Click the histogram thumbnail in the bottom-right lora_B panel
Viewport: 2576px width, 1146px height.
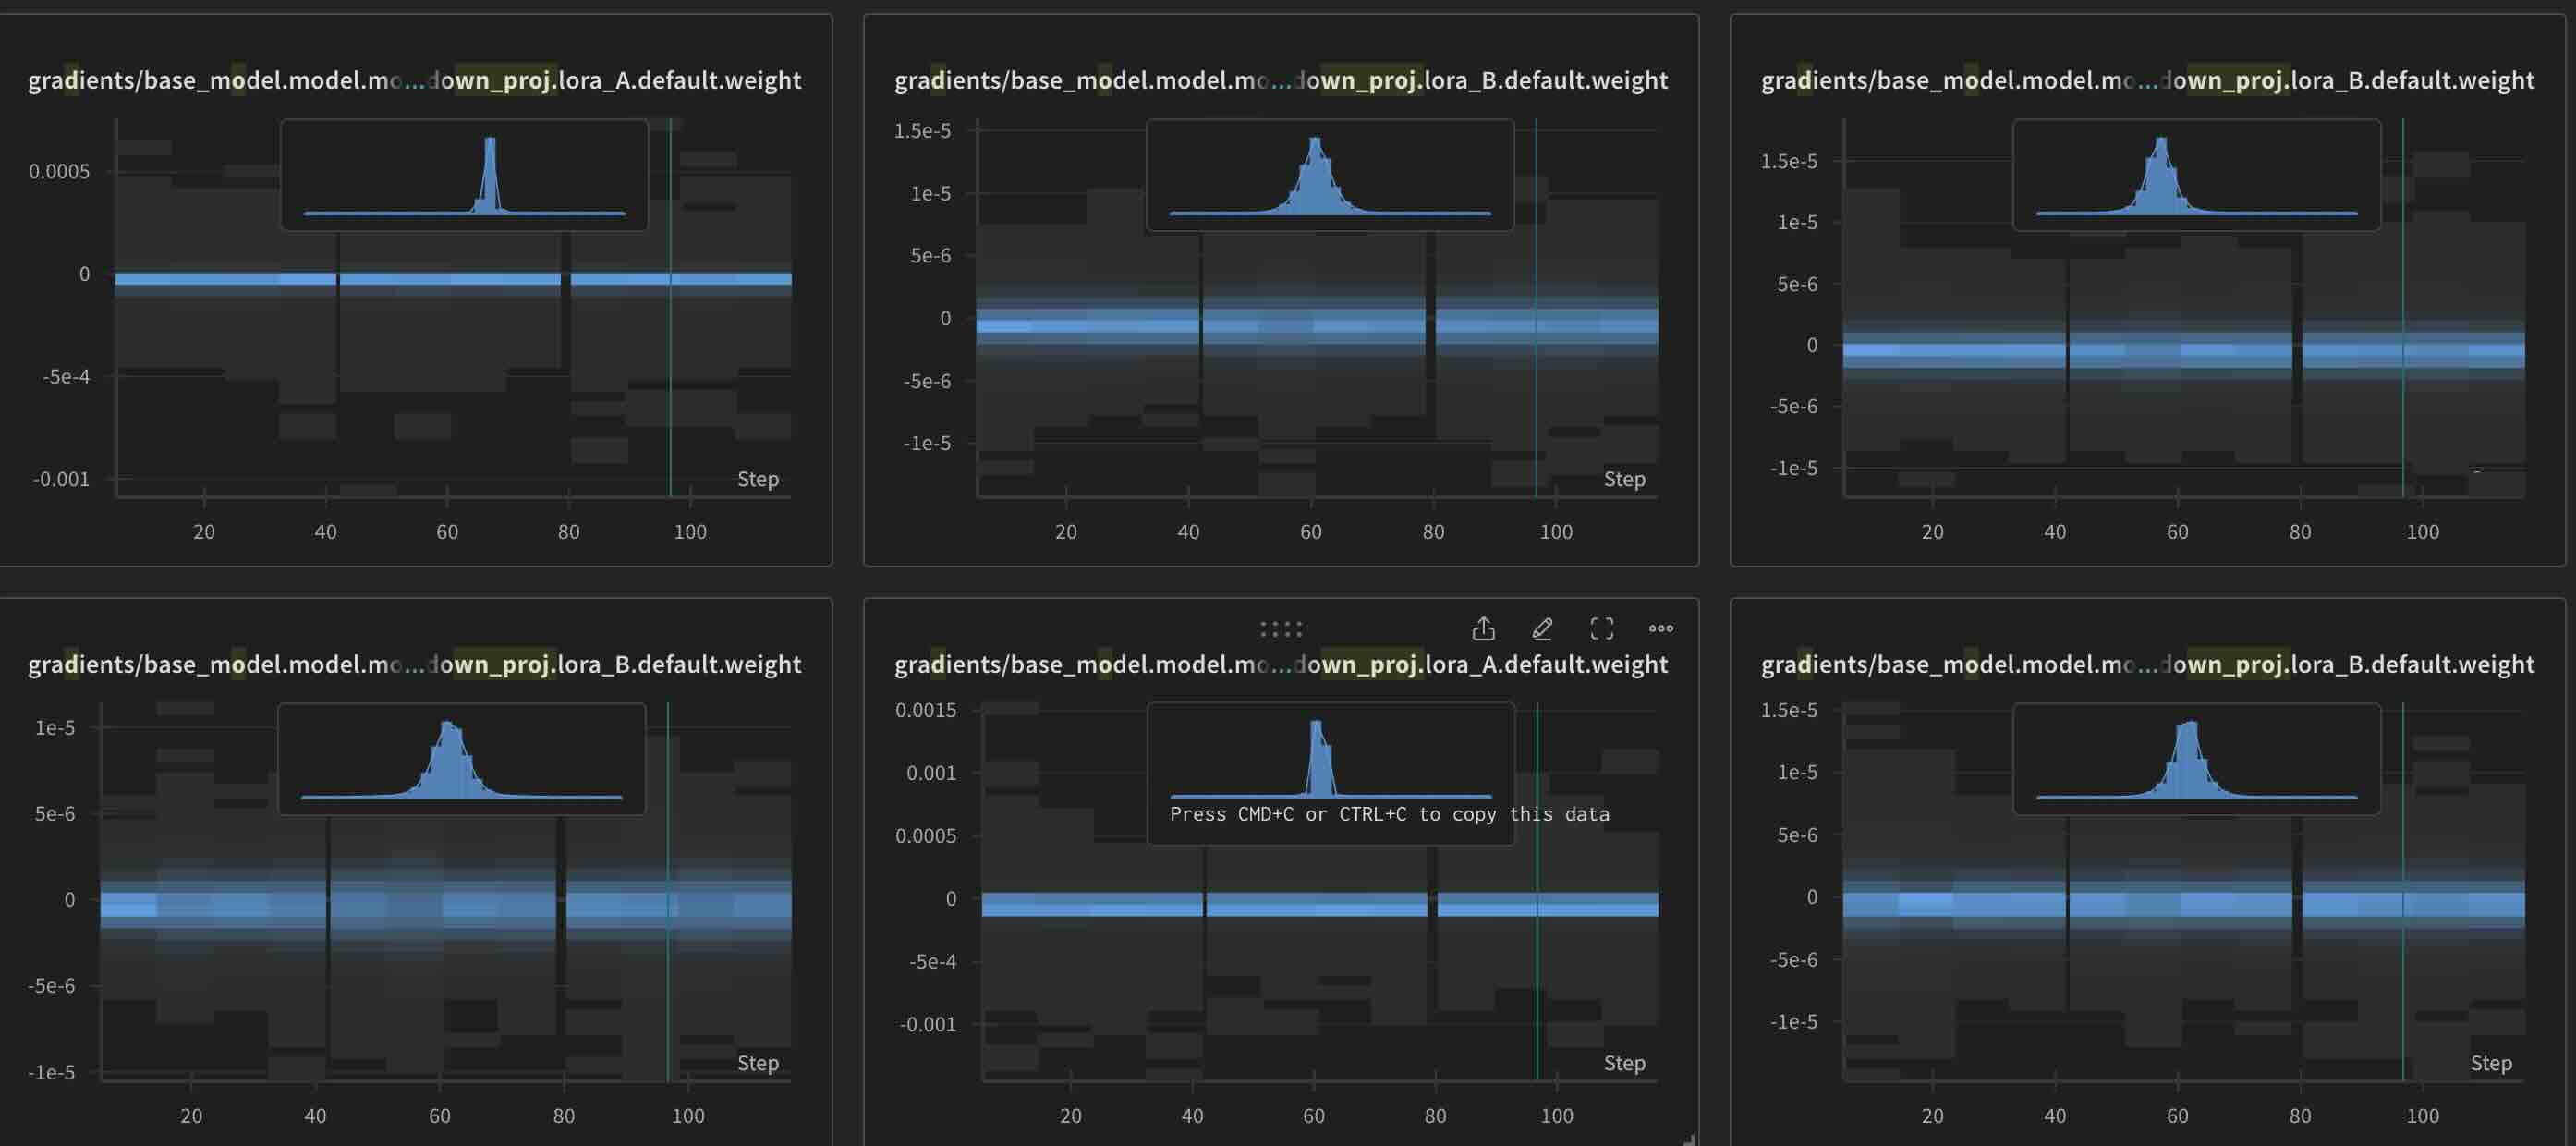2196,759
